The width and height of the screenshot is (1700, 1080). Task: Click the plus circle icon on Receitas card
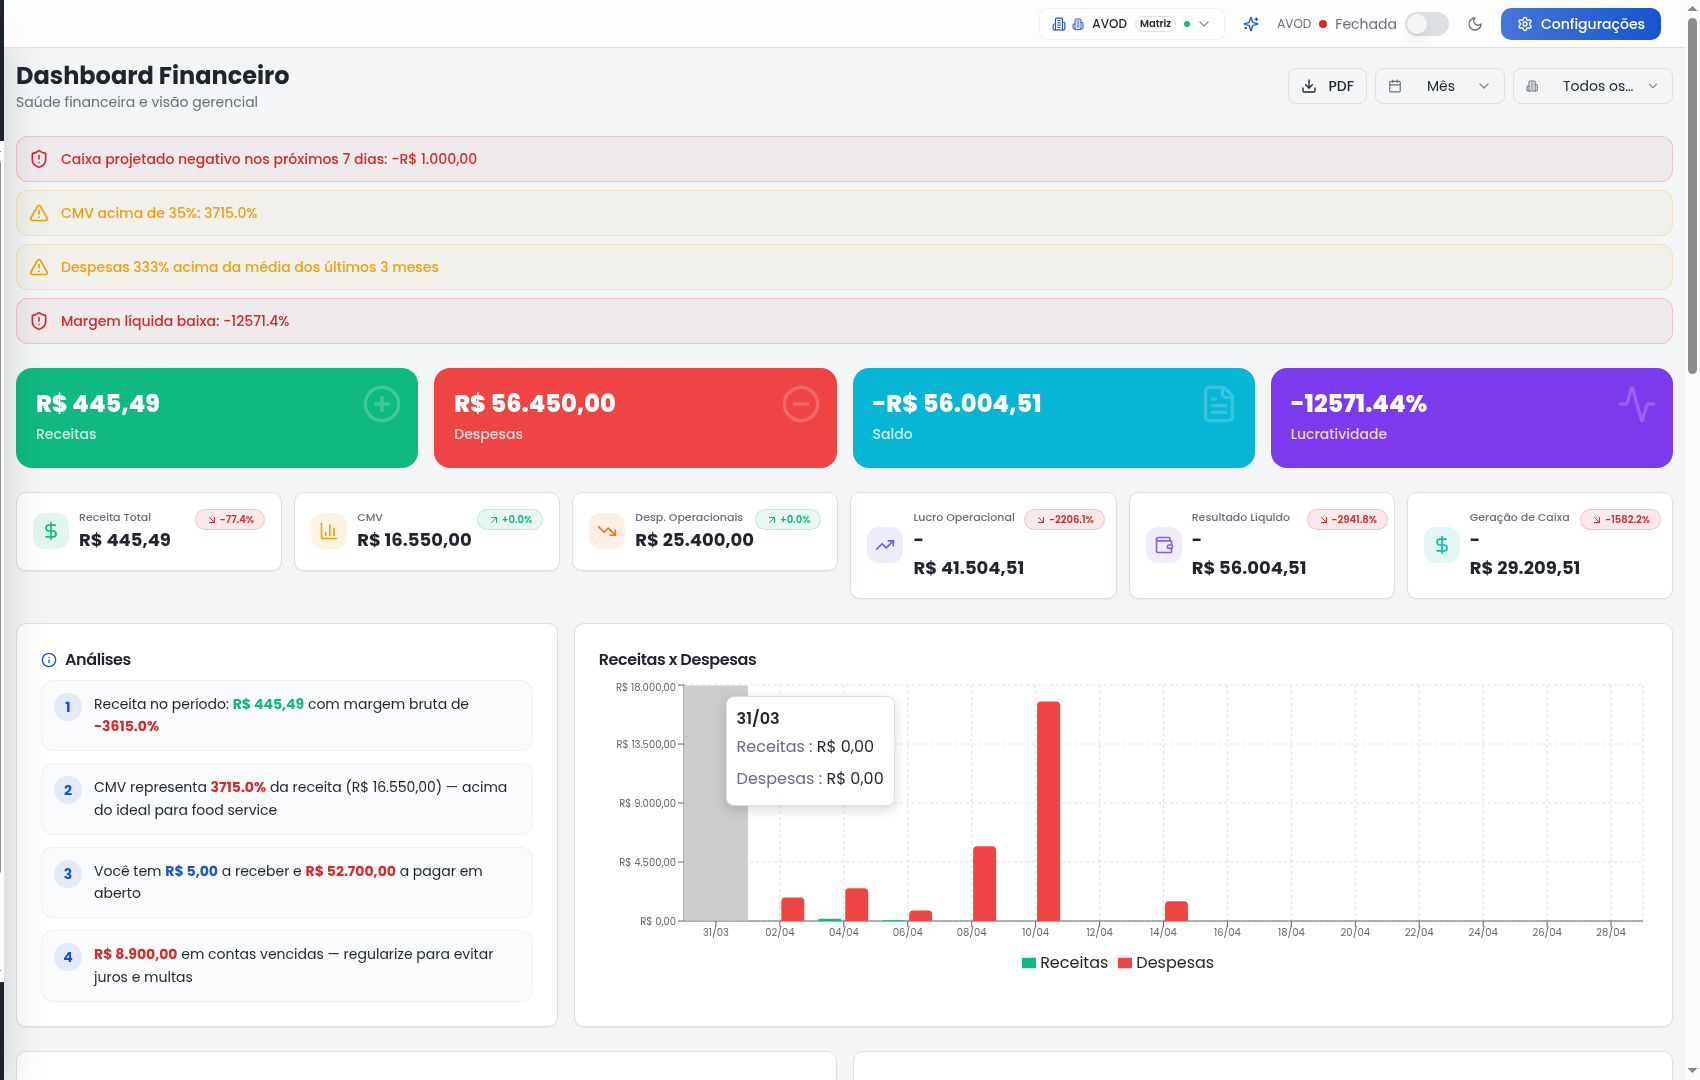point(382,404)
